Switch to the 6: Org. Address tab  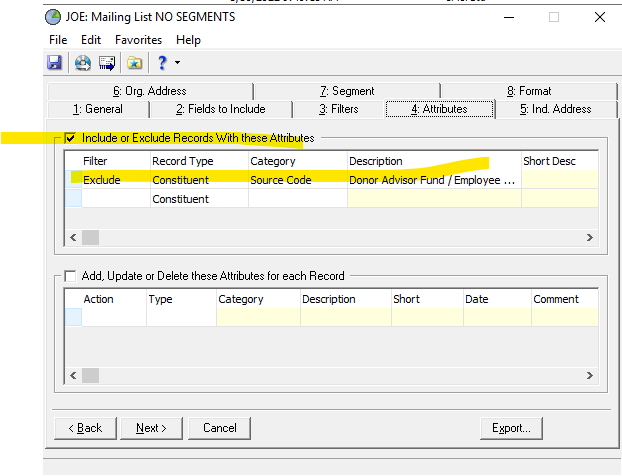[150, 91]
